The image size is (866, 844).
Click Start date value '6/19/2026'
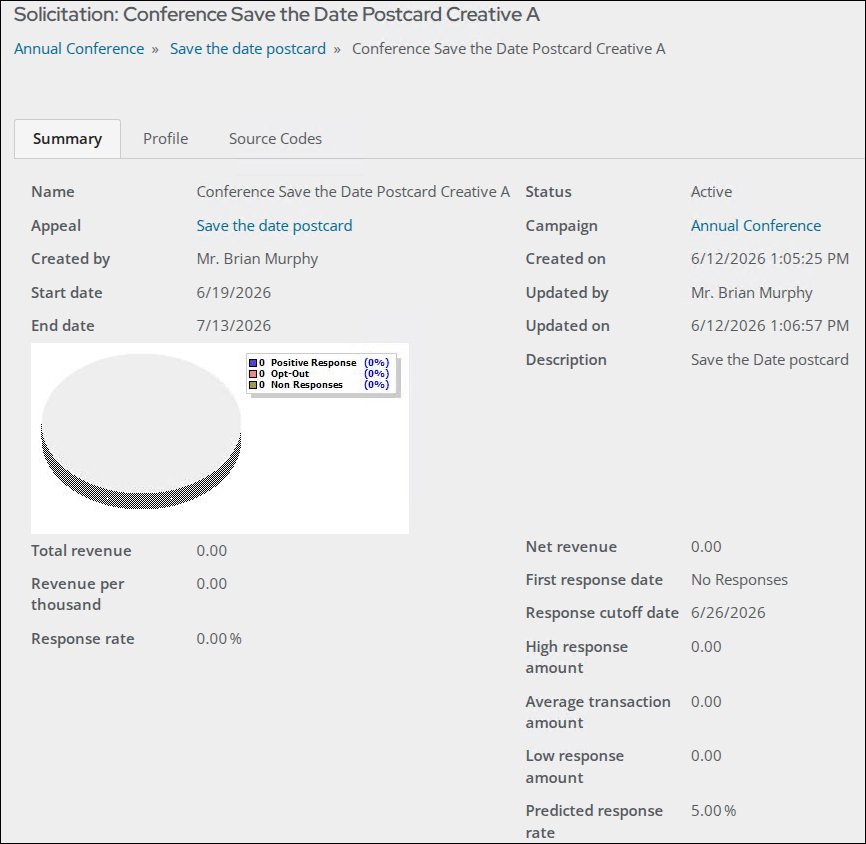(x=234, y=293)
